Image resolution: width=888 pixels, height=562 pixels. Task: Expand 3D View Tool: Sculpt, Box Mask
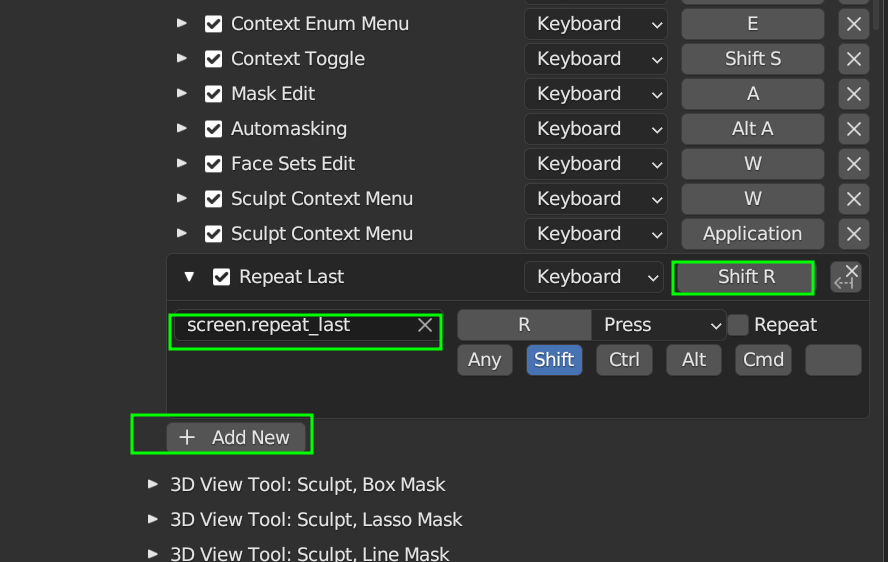[153, 484]
